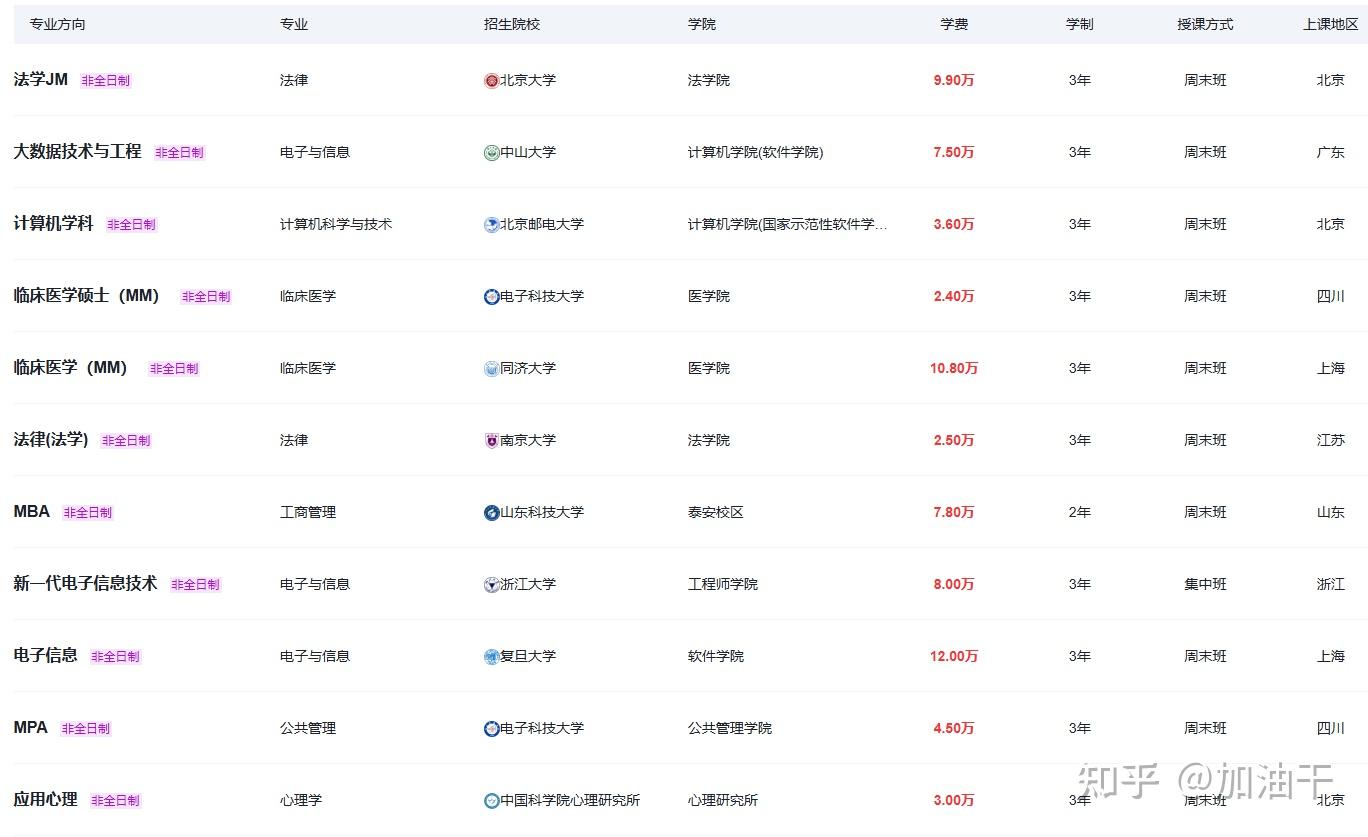Click 非全日制 tag beside 法学JM
The image size is (1368, 837).
(106, 81)
